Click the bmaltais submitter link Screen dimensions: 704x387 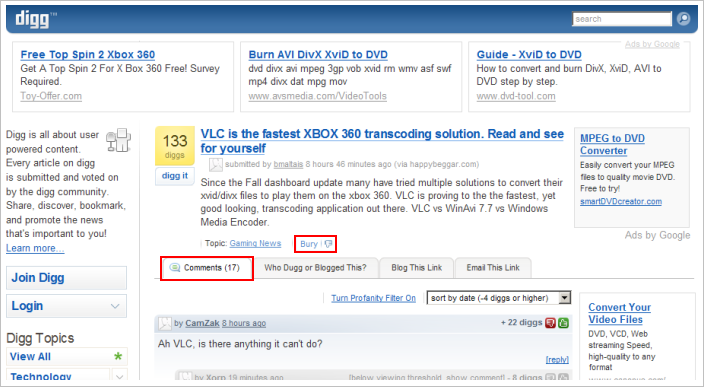coord(288,164)
